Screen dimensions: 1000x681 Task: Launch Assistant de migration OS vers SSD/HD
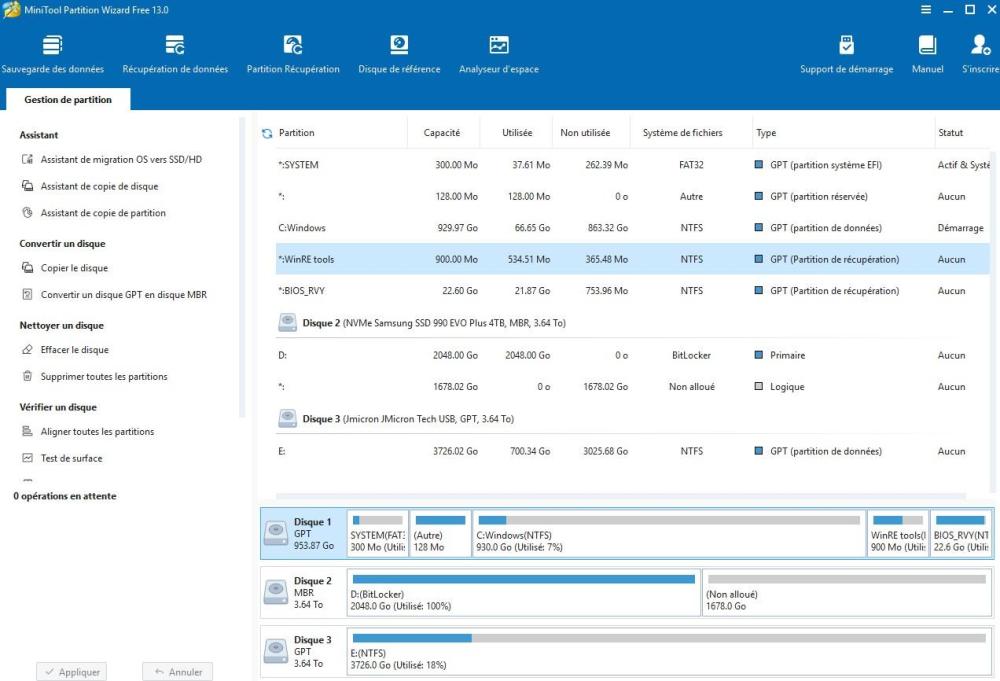[x=121, y=160]
